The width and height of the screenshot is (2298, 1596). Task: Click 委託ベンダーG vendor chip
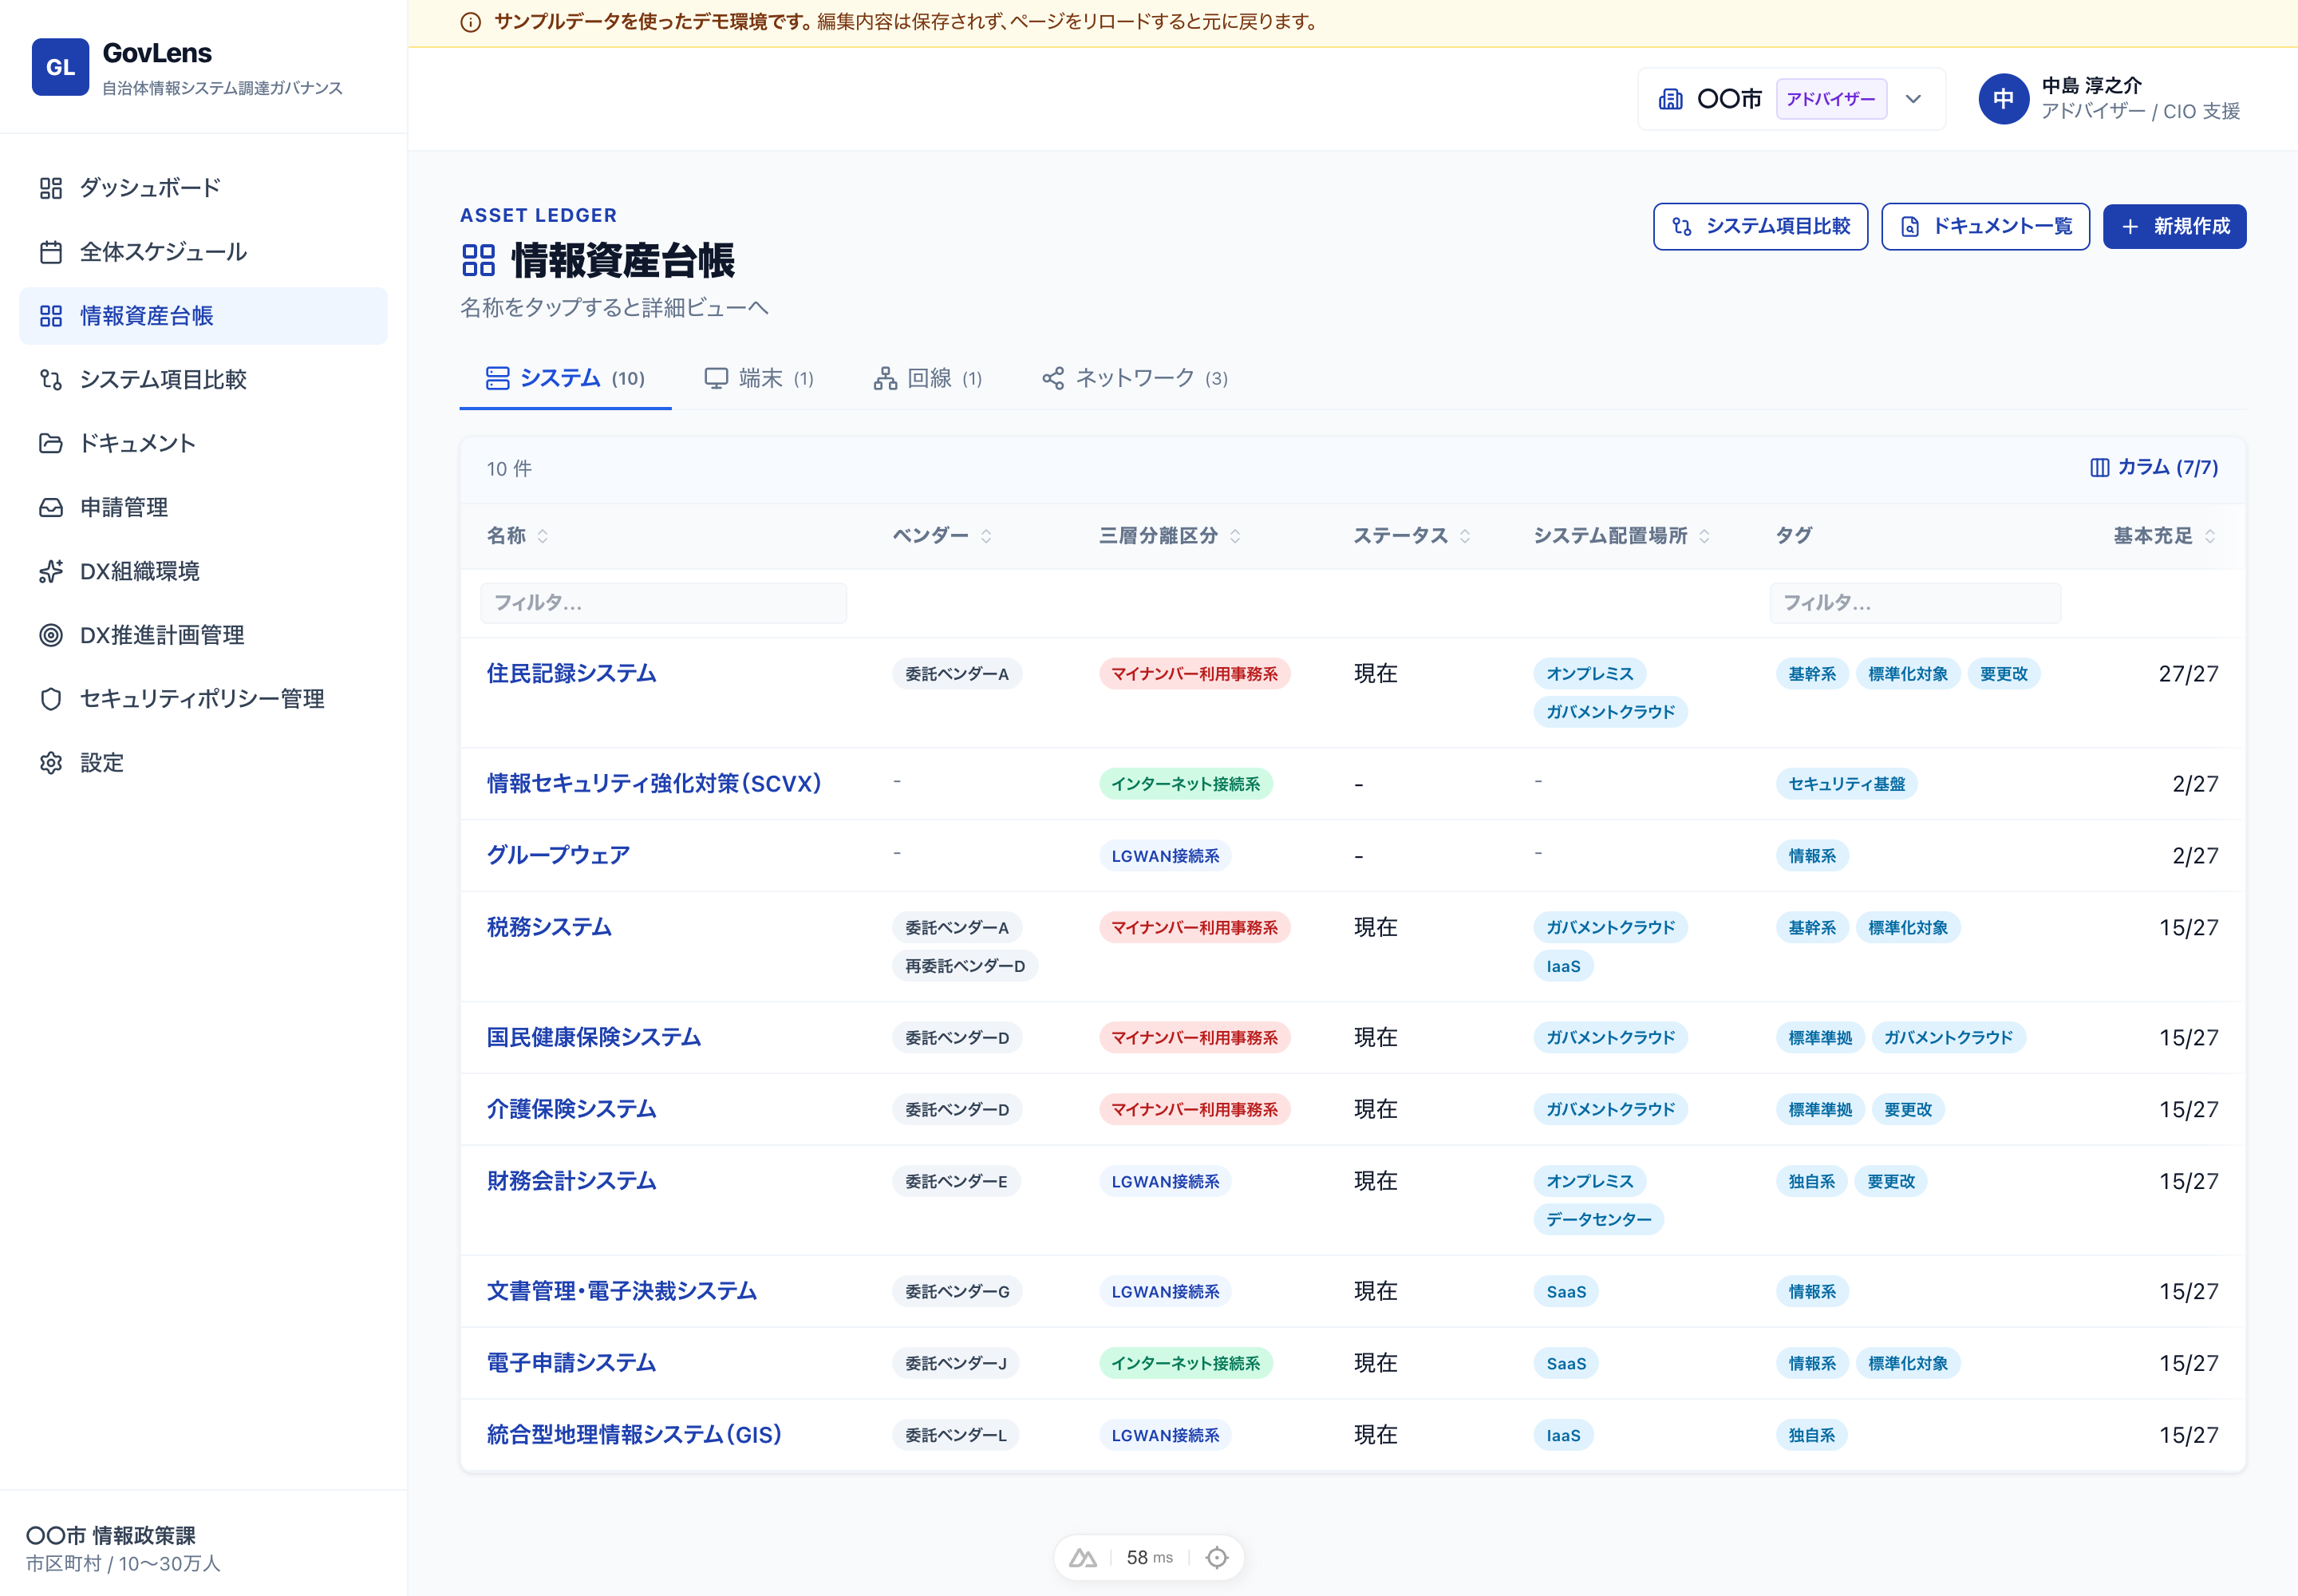click(x=957, y=1293)
